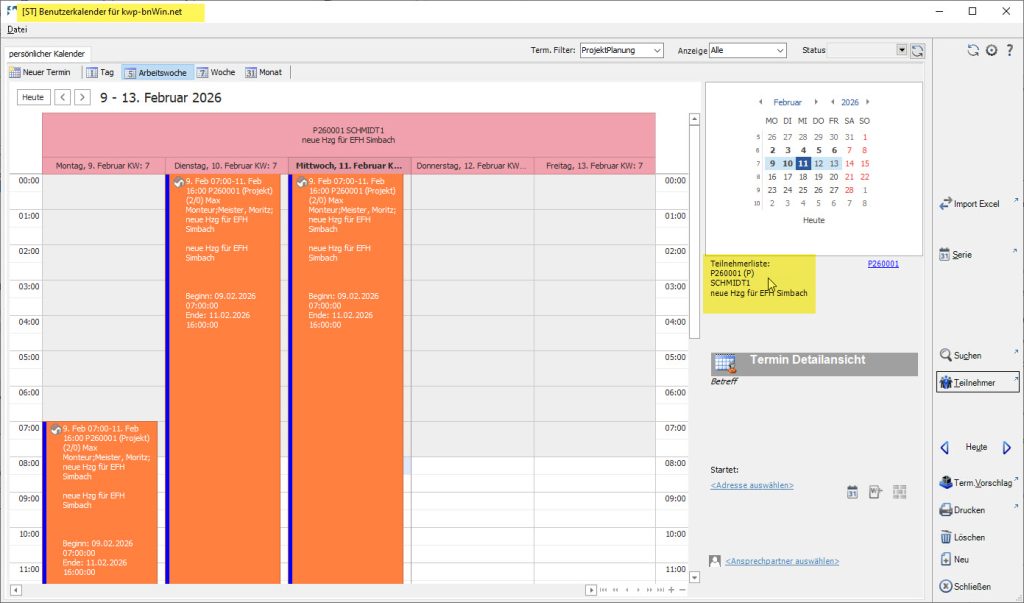Viewport: 1024px width, 603px height.
Task: Open the Import Excel function
Action: pyautogui.click(x=945, y=204)
